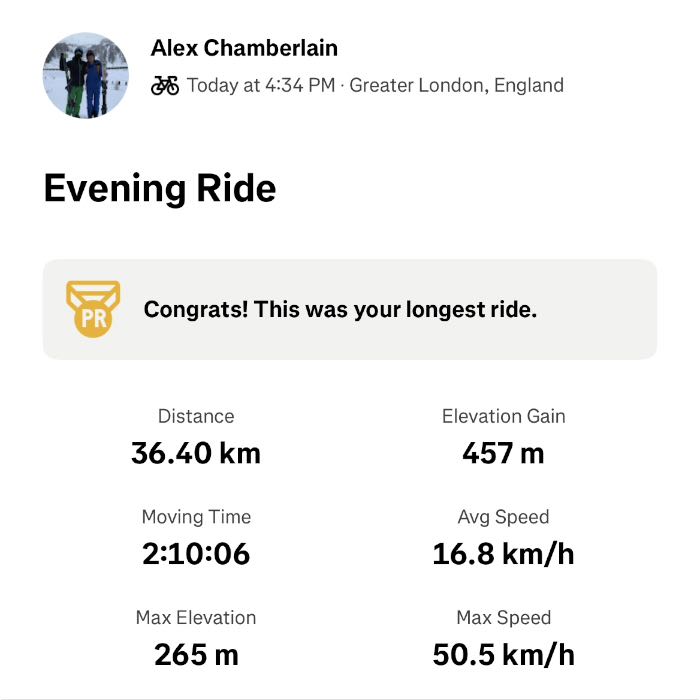Select the Today at 4:34 PM timestamp
Viewport: 700px width, 700px height.
260,85
